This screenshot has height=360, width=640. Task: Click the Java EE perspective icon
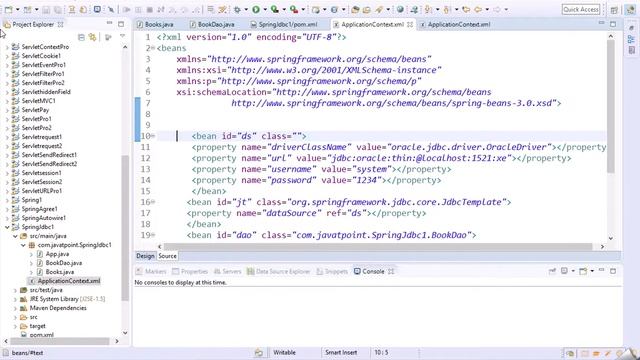631,10
